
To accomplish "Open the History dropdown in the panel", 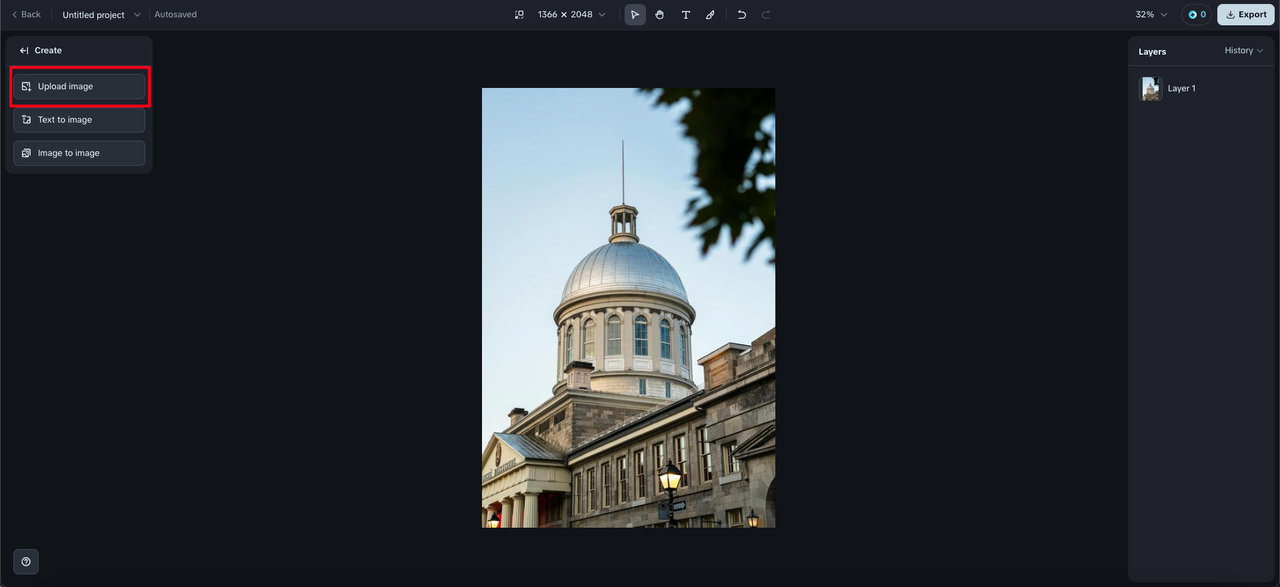I will [x=1243, y=51].
